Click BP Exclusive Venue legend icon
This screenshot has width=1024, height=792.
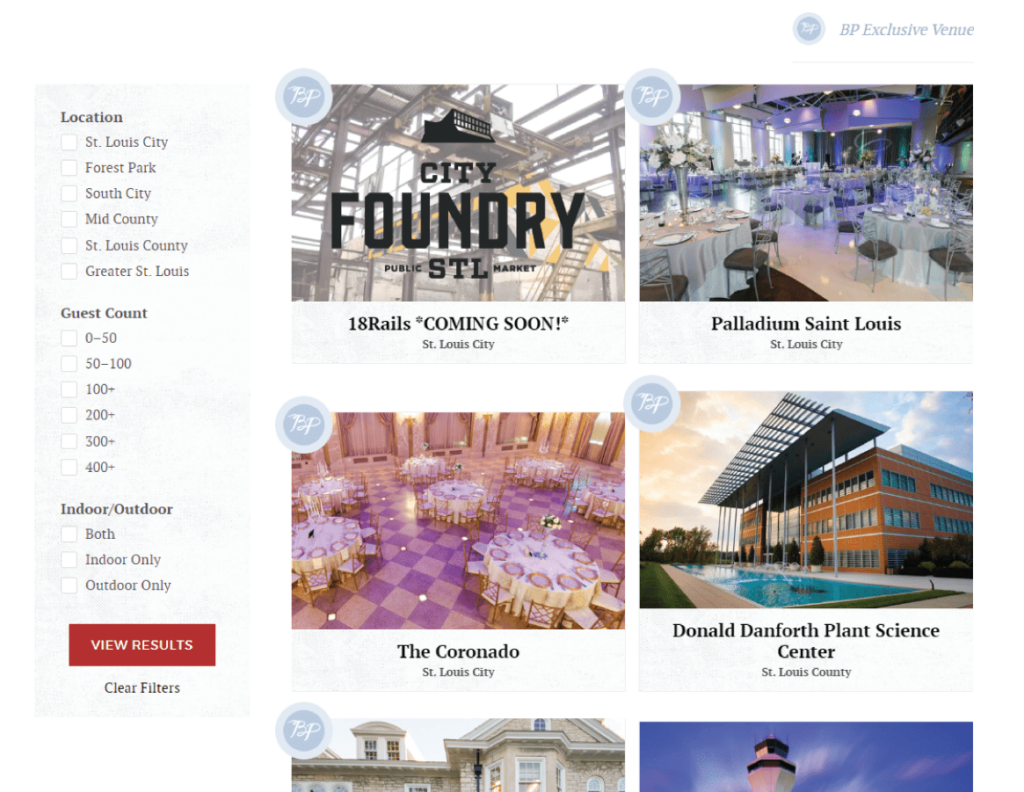coord(808,29)
